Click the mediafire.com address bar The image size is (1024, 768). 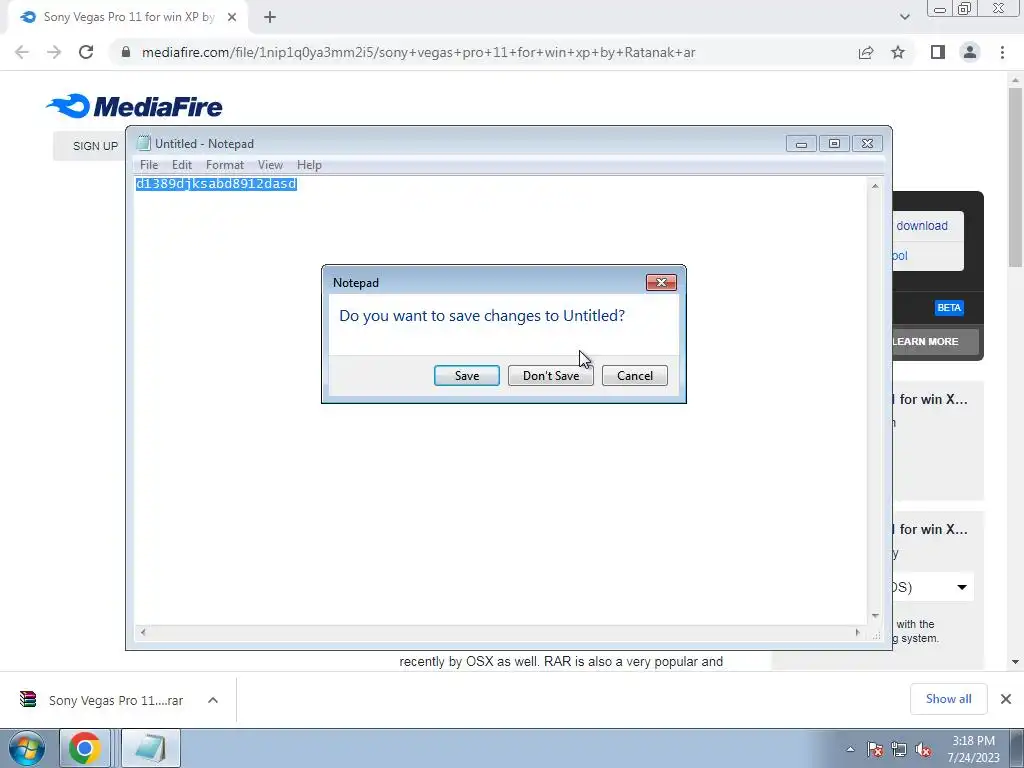pos(418,52)
